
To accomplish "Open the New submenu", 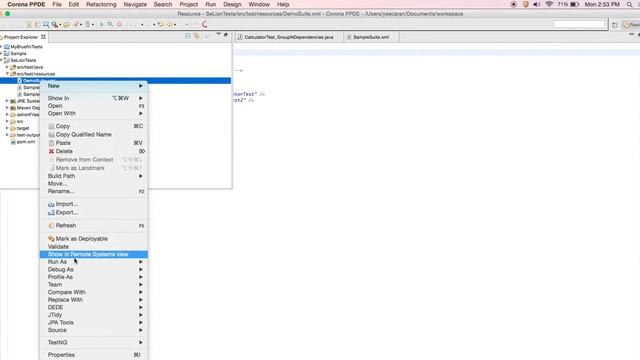I will 94,86.
